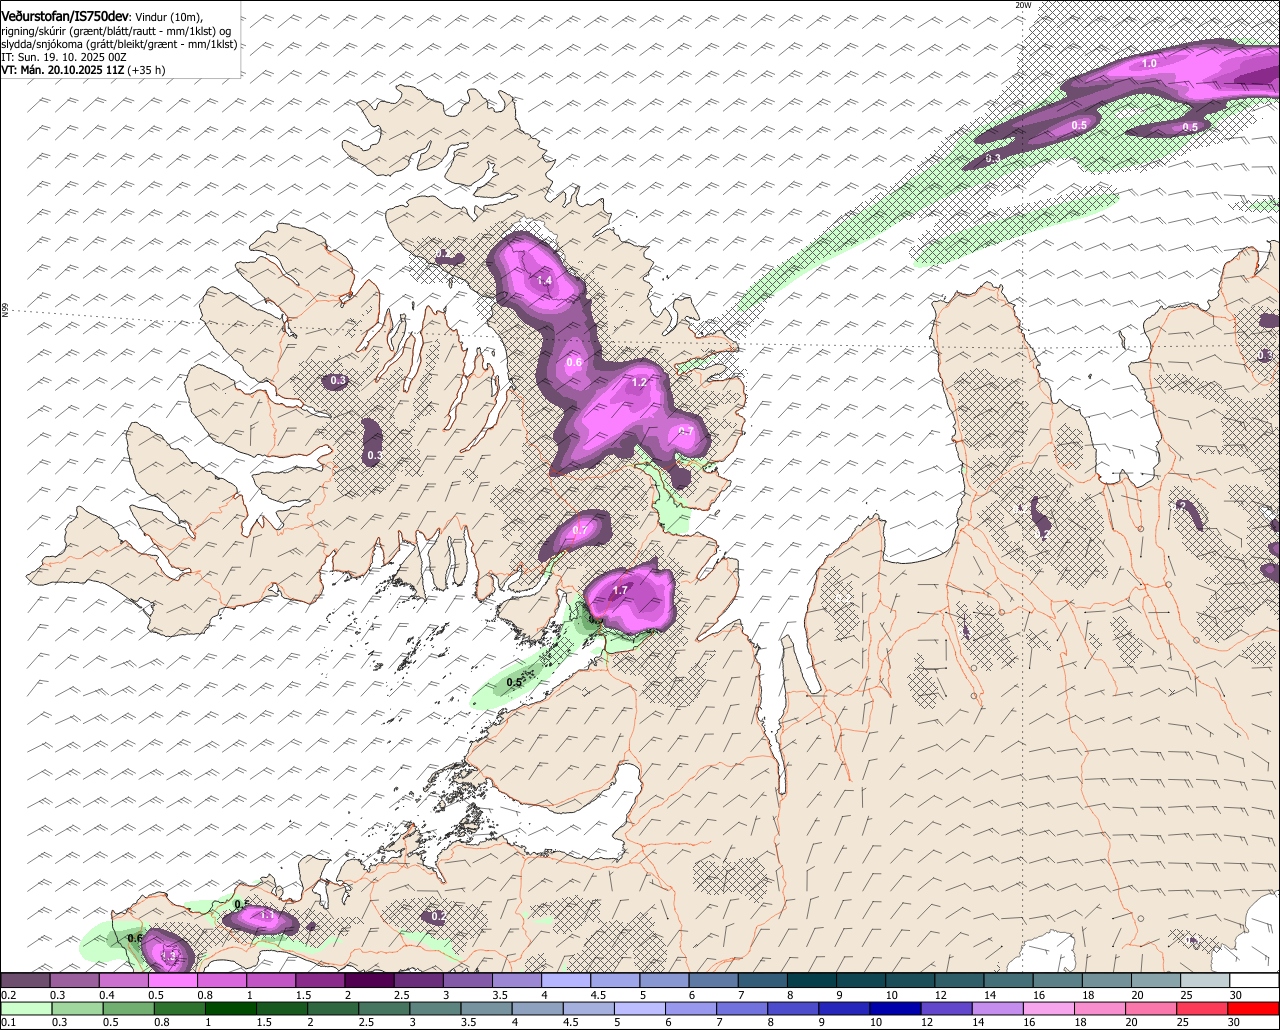Click the "1.0" value in the northeast snow band
The width and height of the screenshot is (1280, 1030).
(1149, 63)
